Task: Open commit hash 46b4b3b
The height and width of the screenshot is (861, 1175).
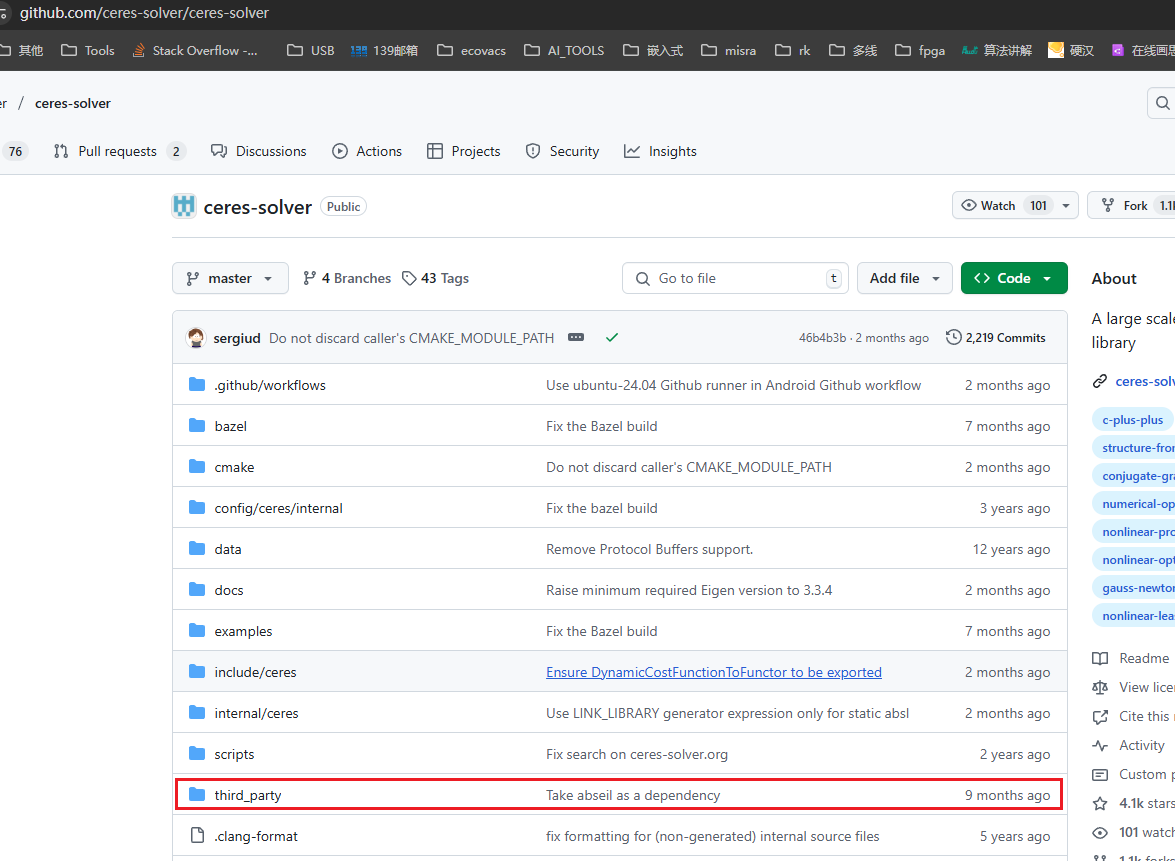Action: point(822,338)
